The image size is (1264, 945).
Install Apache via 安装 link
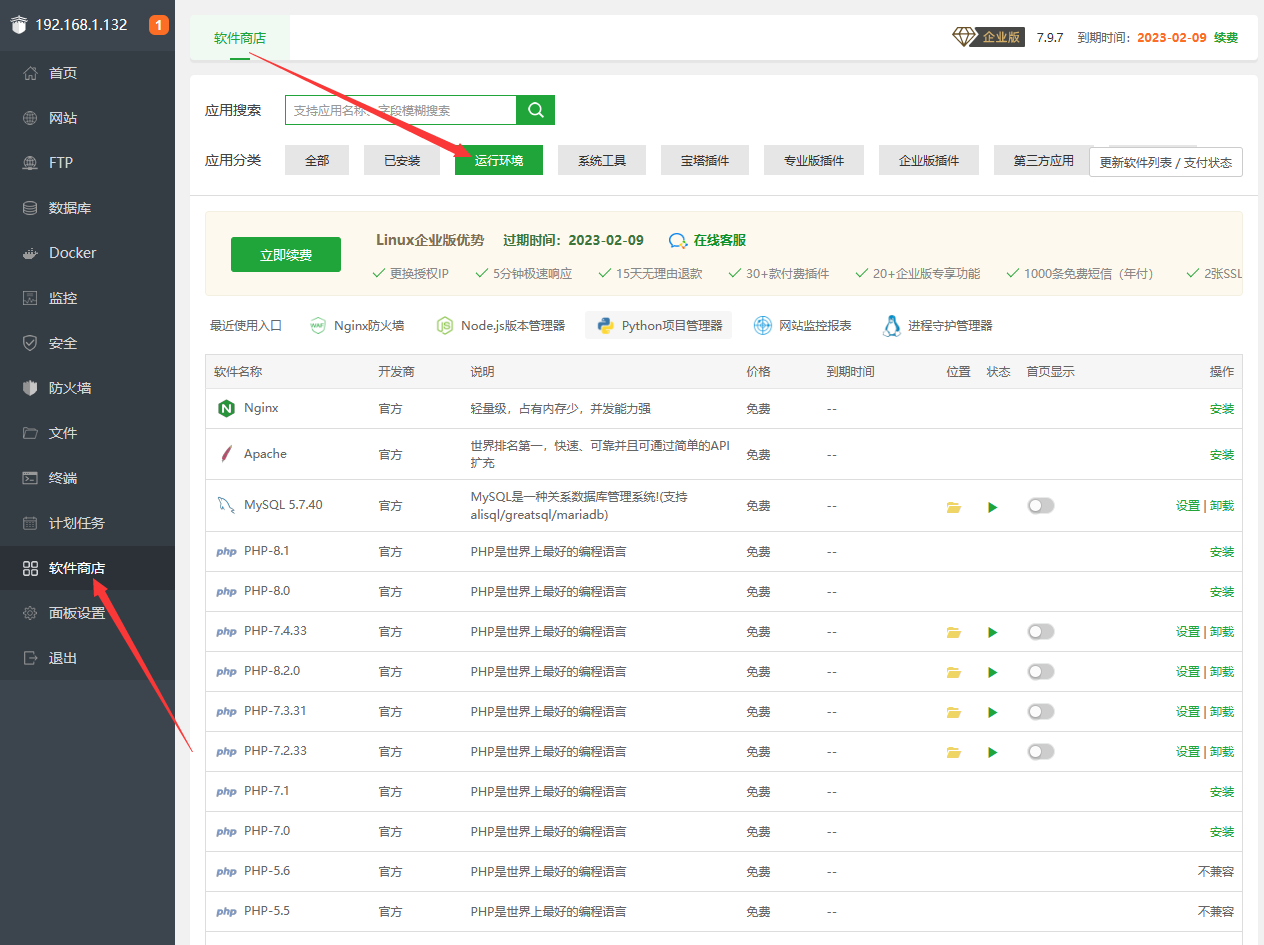click(x=1222, y=455)
